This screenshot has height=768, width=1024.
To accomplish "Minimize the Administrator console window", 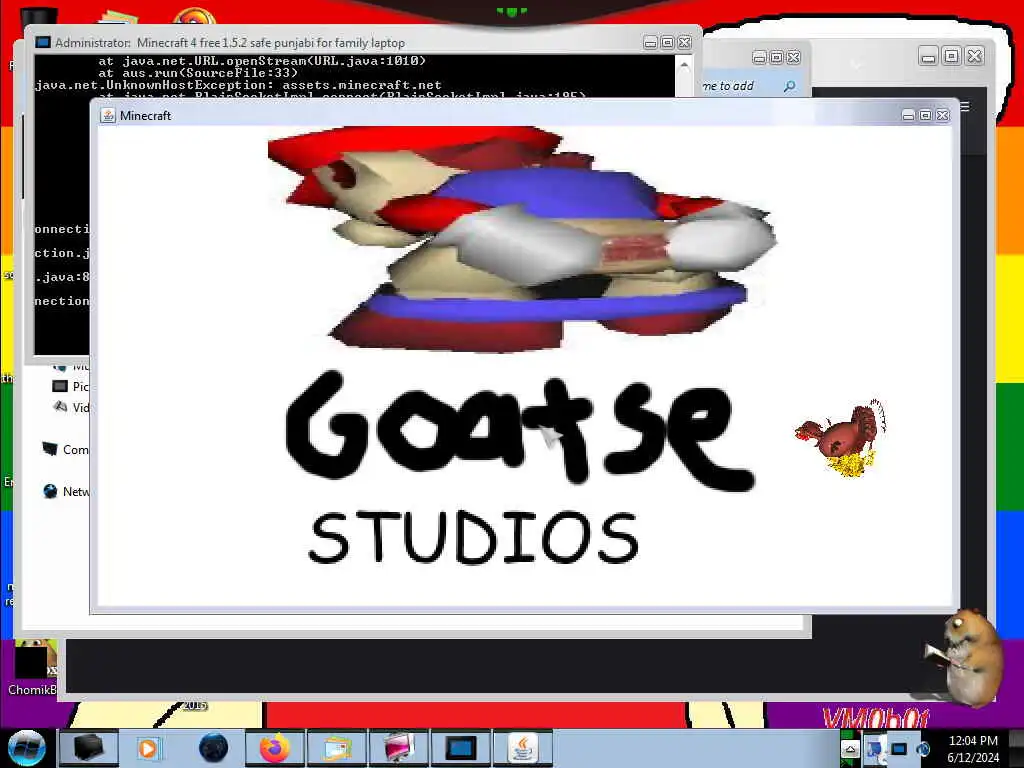I will tap(650, 42).
